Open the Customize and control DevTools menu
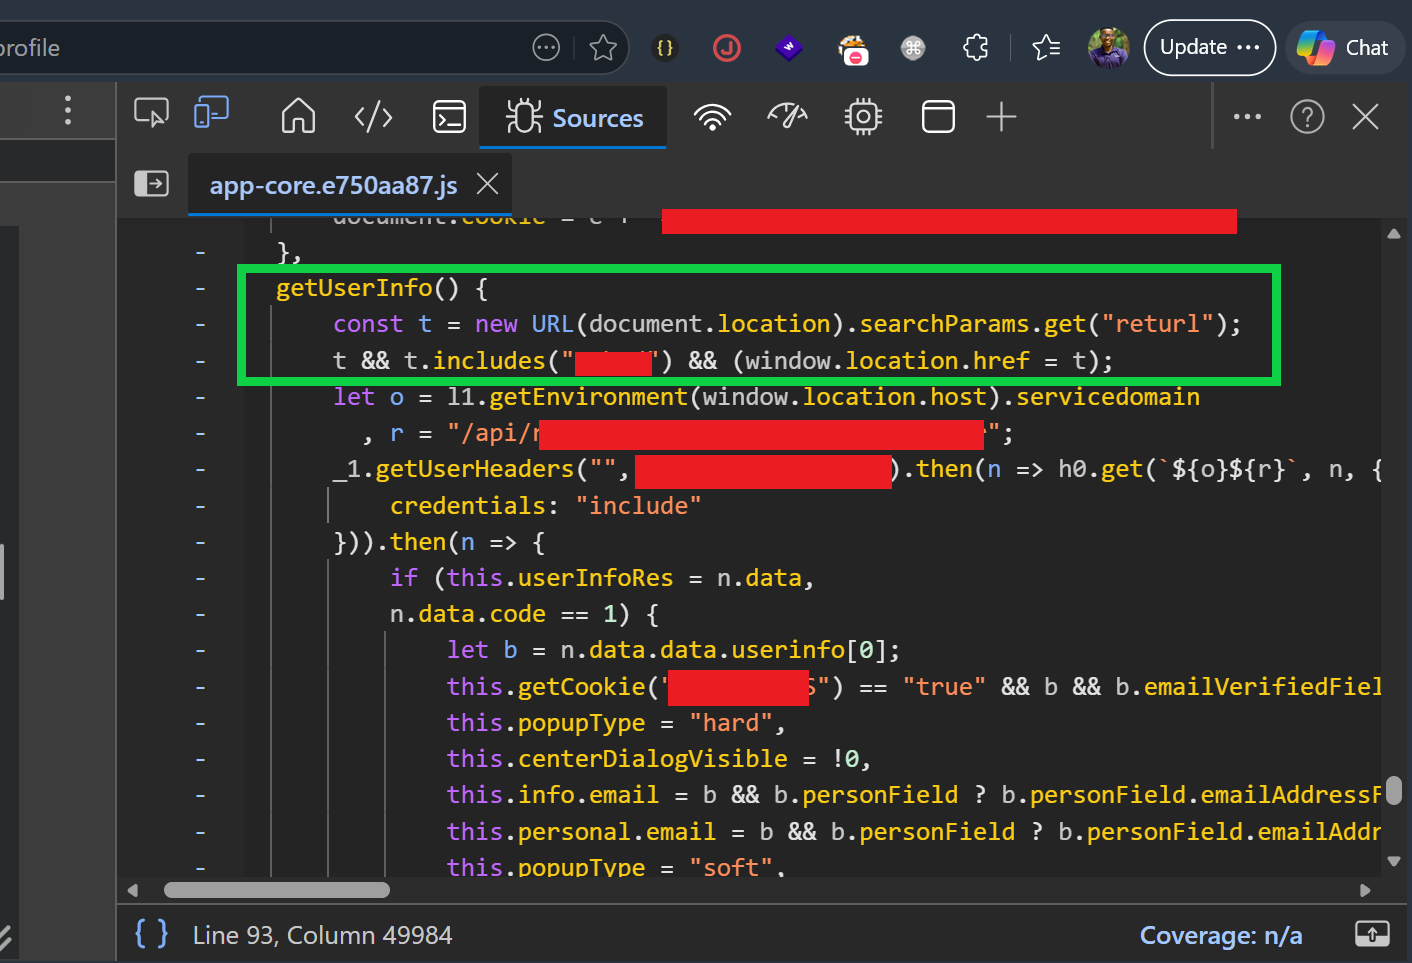1412x963 pixels. click(x=1247, y=117)
